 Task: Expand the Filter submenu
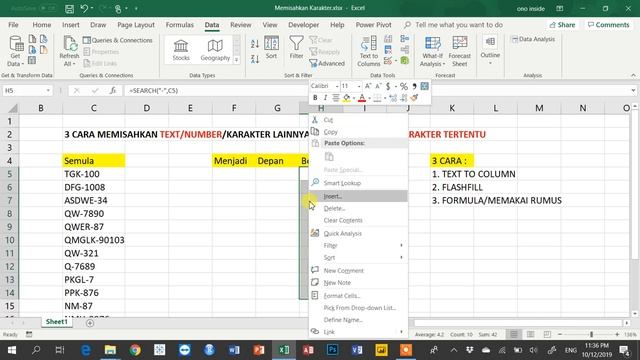click(358, 245)
